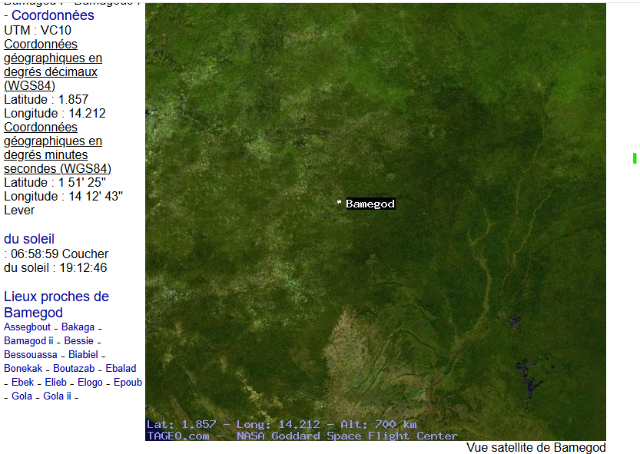Screen dimensions: 640x454
Task: Click the 'Lat: 1.857' map overlay text
Action: 182,425
